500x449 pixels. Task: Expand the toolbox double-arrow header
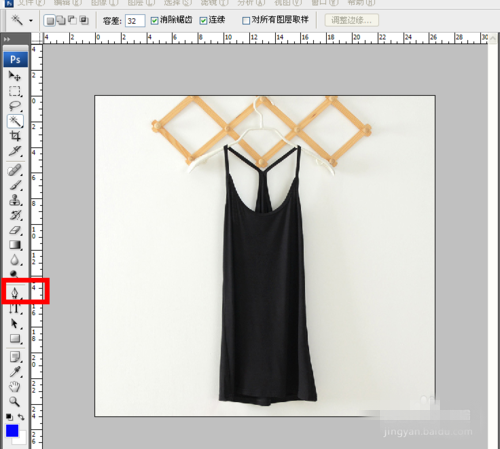pyautogui.click(x=7, y=39)
